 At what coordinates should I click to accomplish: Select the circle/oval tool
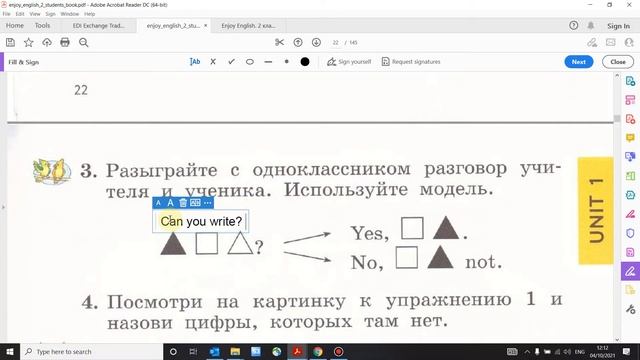tap(250, 62)
